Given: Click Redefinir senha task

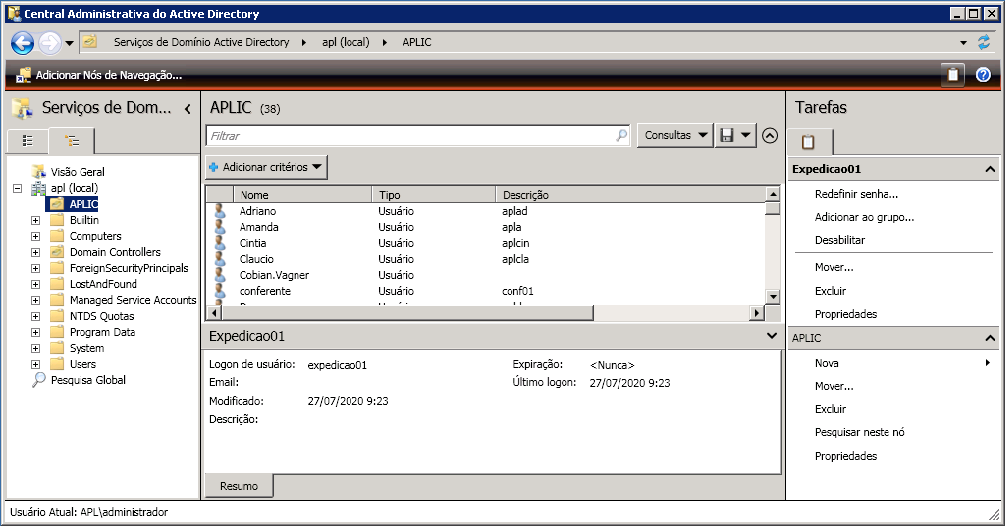Looking at the screenshot, I should pos(856,194).
